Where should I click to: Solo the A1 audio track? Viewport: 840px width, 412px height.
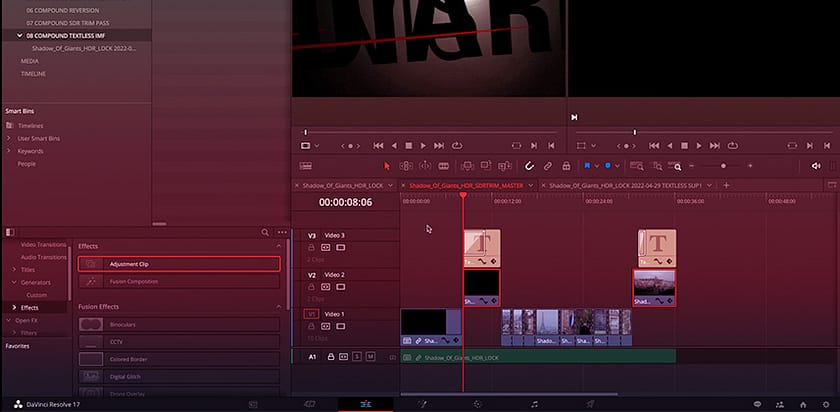[x=357, y=356]
